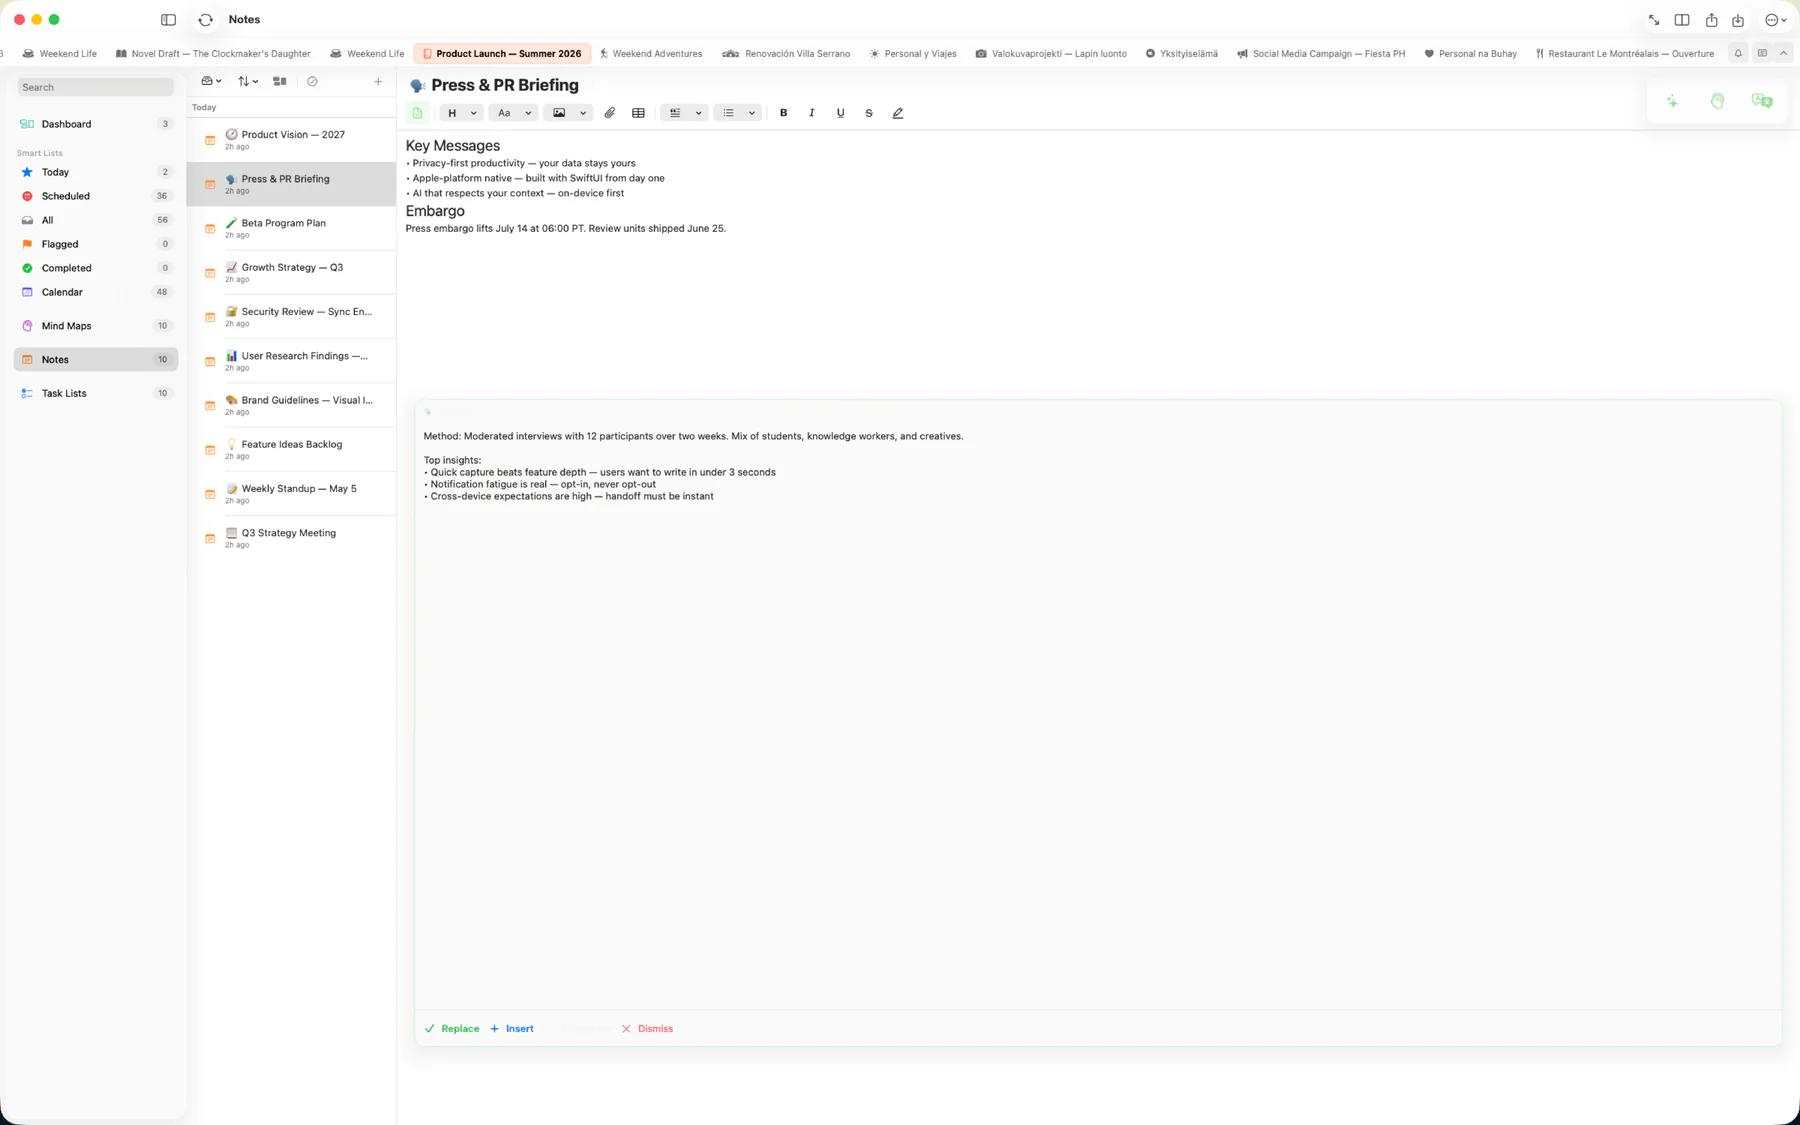The height and width of the screenshot is (1125, 1800).
Task: Toggle bold formatting
Action: (783, 113)
